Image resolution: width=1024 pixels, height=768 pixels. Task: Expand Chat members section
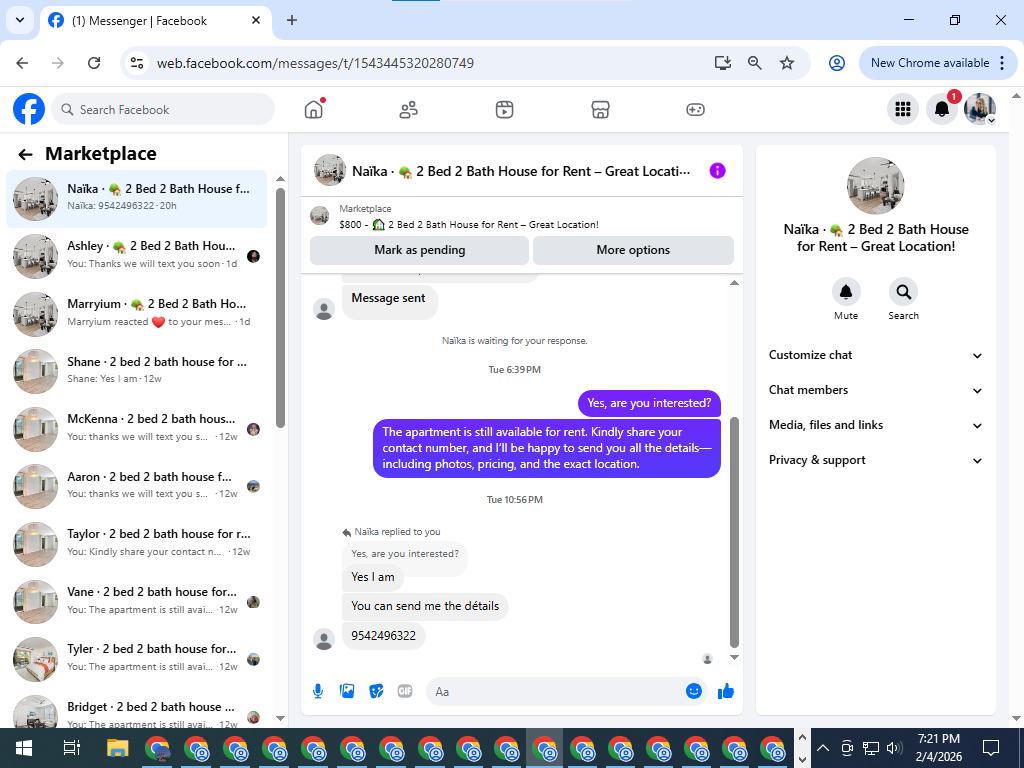coord(876,390)
